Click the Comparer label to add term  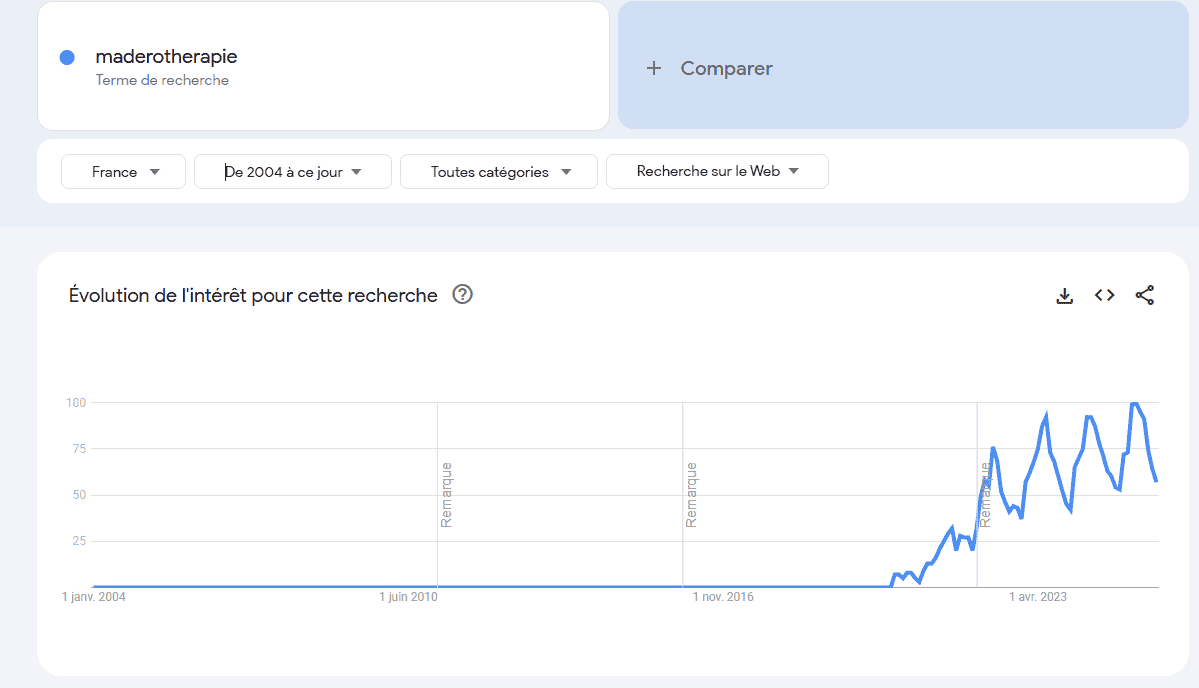point(726,68)
